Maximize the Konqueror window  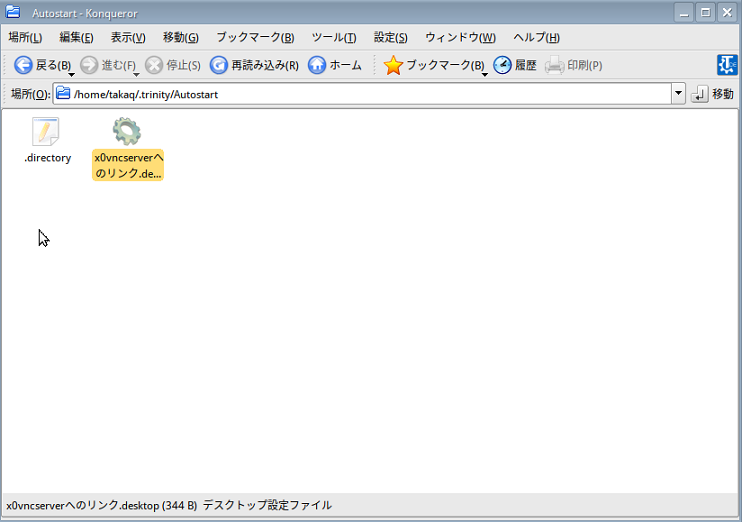pyautogui.click(x=706, y=12)
